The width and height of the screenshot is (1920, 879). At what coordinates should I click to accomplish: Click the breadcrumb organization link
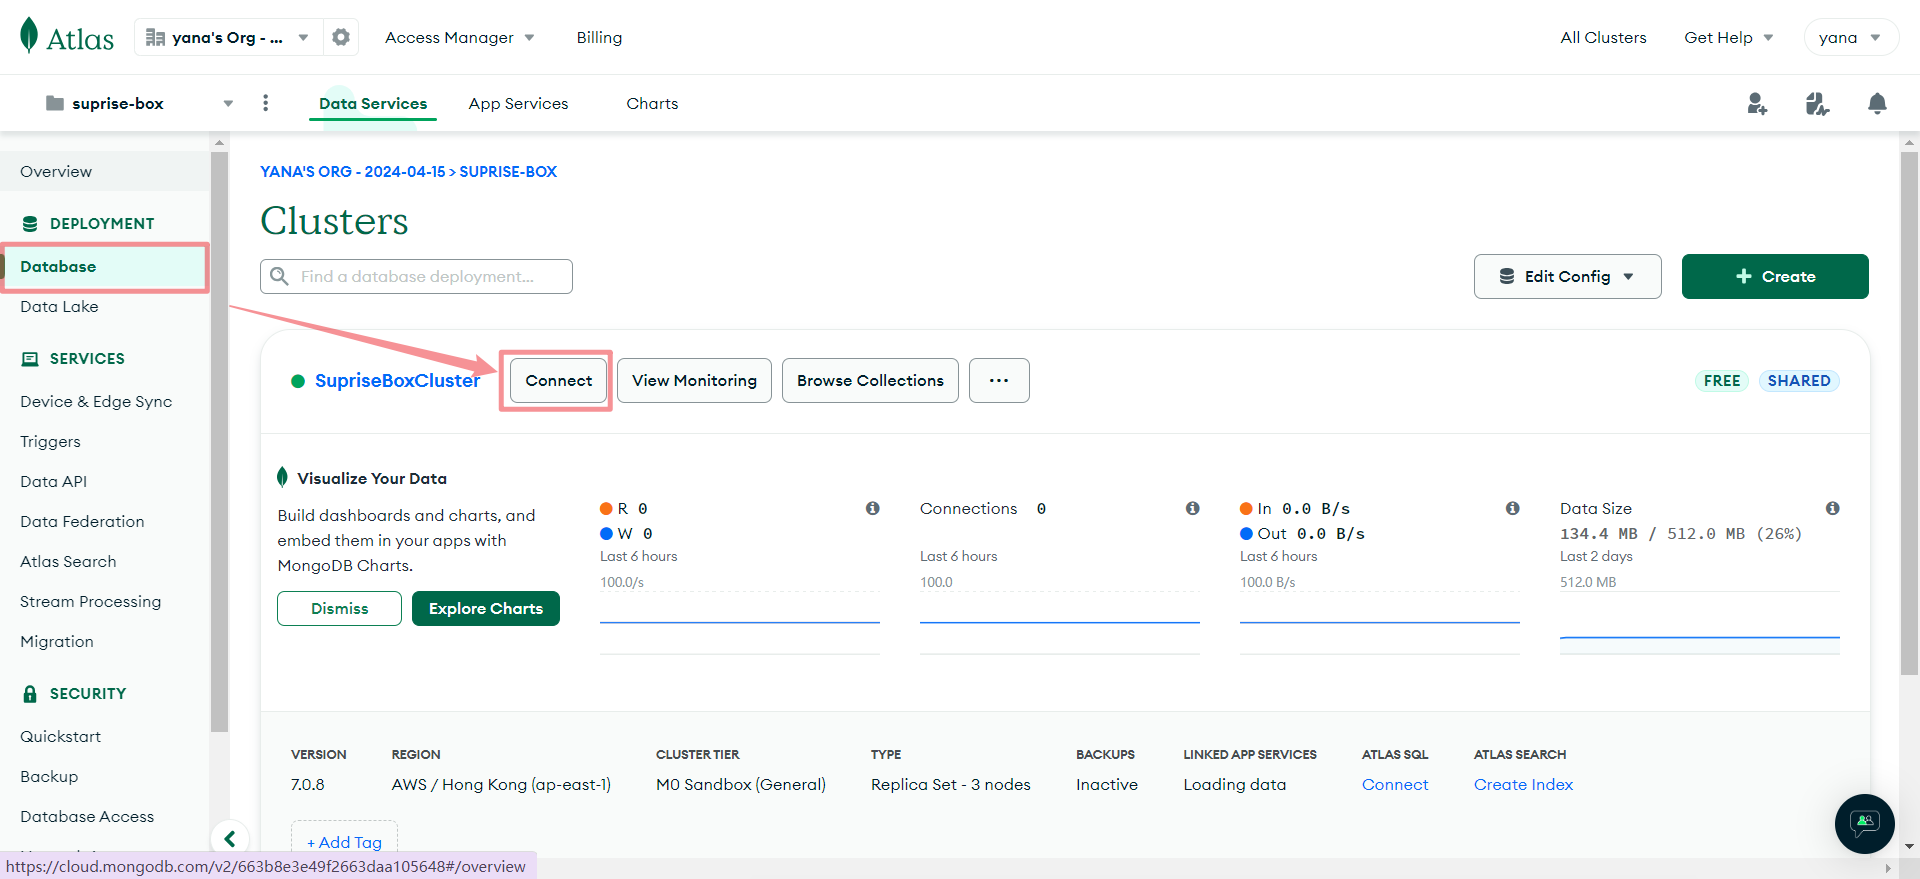353,171
